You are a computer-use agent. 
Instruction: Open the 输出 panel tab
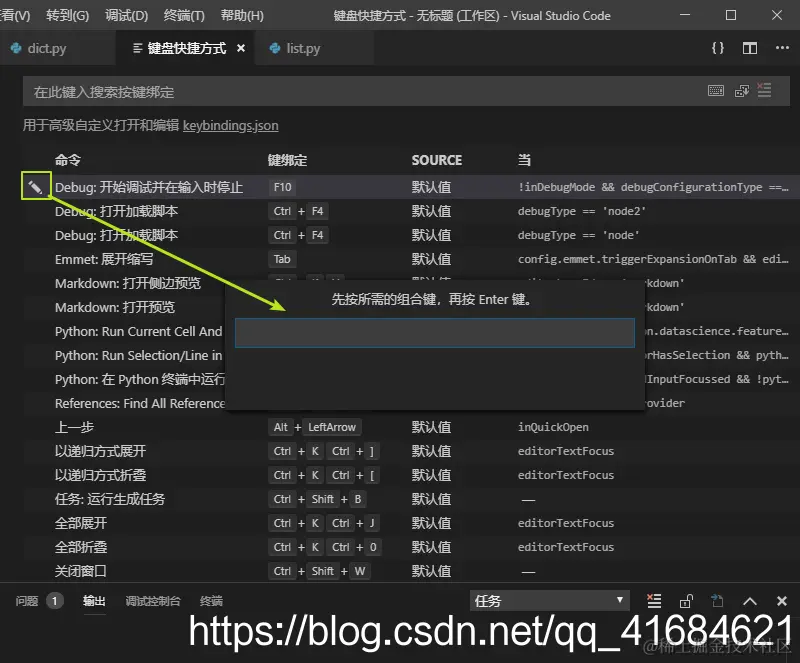click(94, 601)
